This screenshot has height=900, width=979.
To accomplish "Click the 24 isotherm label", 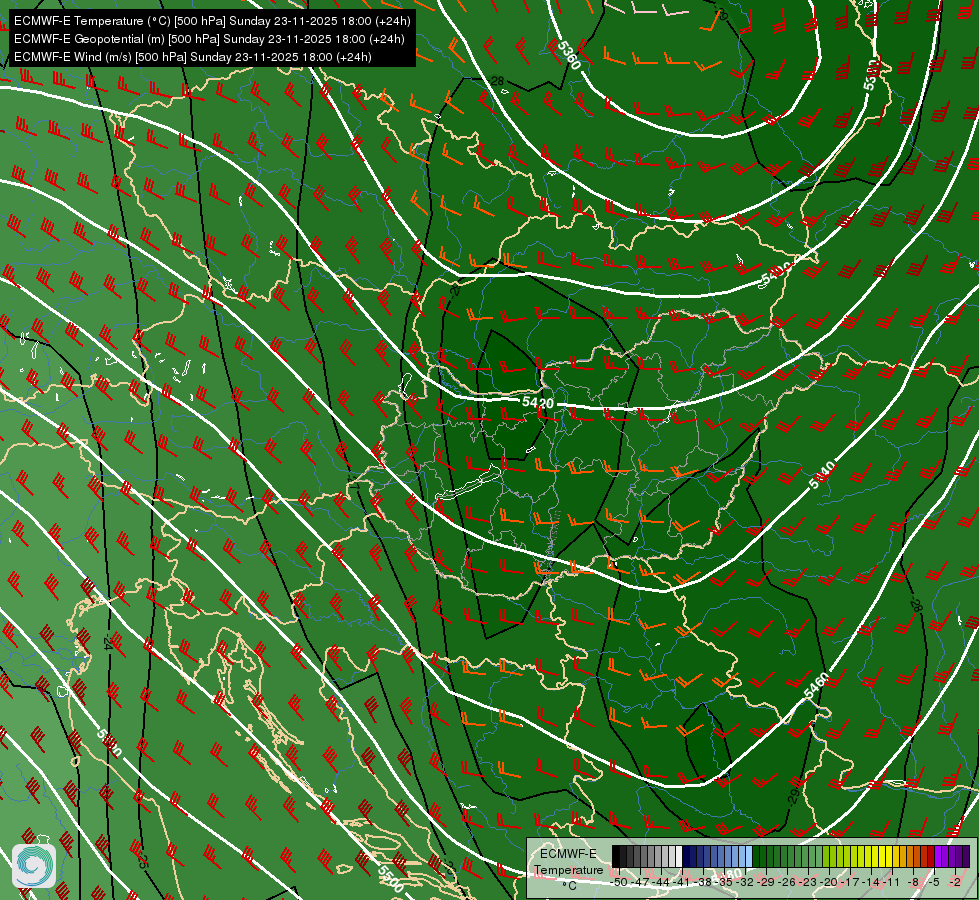I will (108, 641).
